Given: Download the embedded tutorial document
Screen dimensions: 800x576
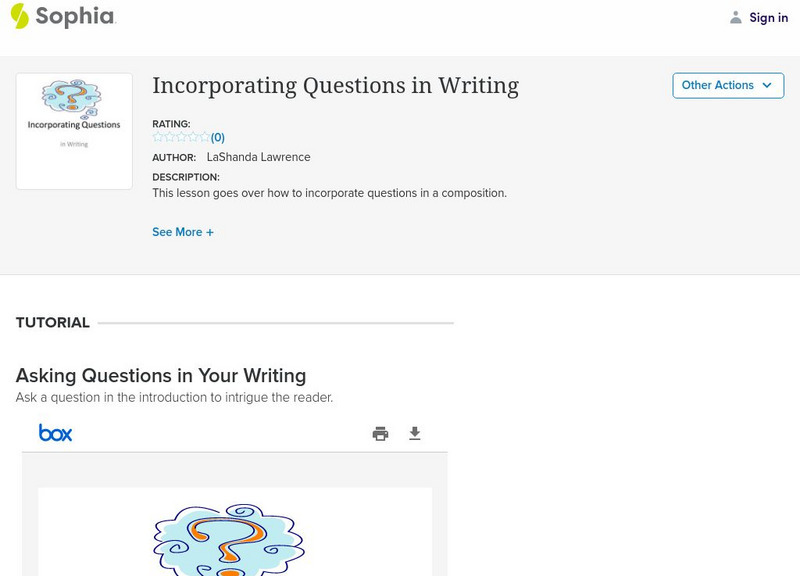Looking at the screenshot, I should [415, 433].
